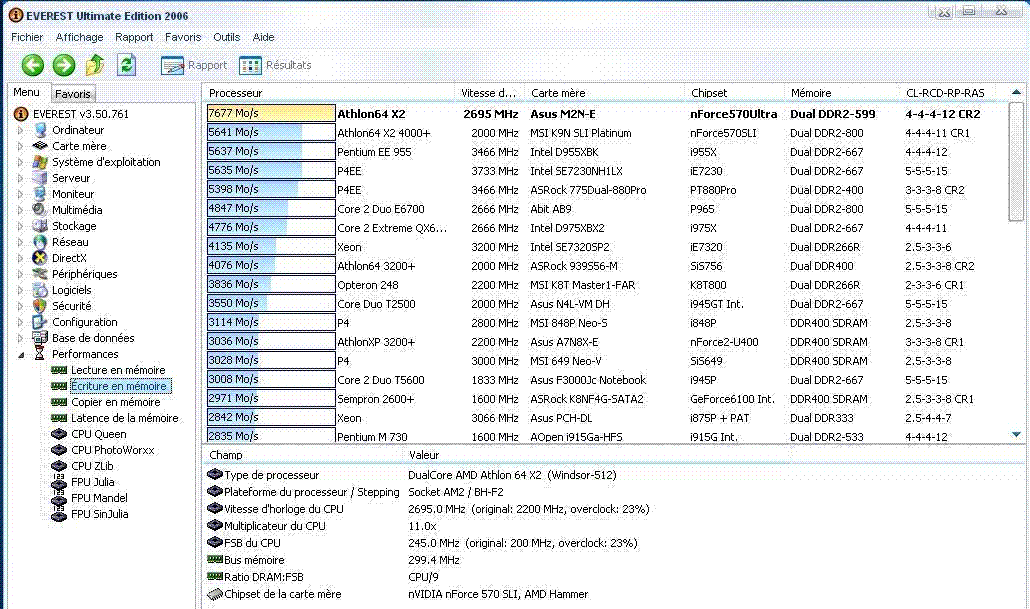Screen dimensions: 1030x609
Task: Sort by the Carte mère column header
Action: (x=605, y=93)
